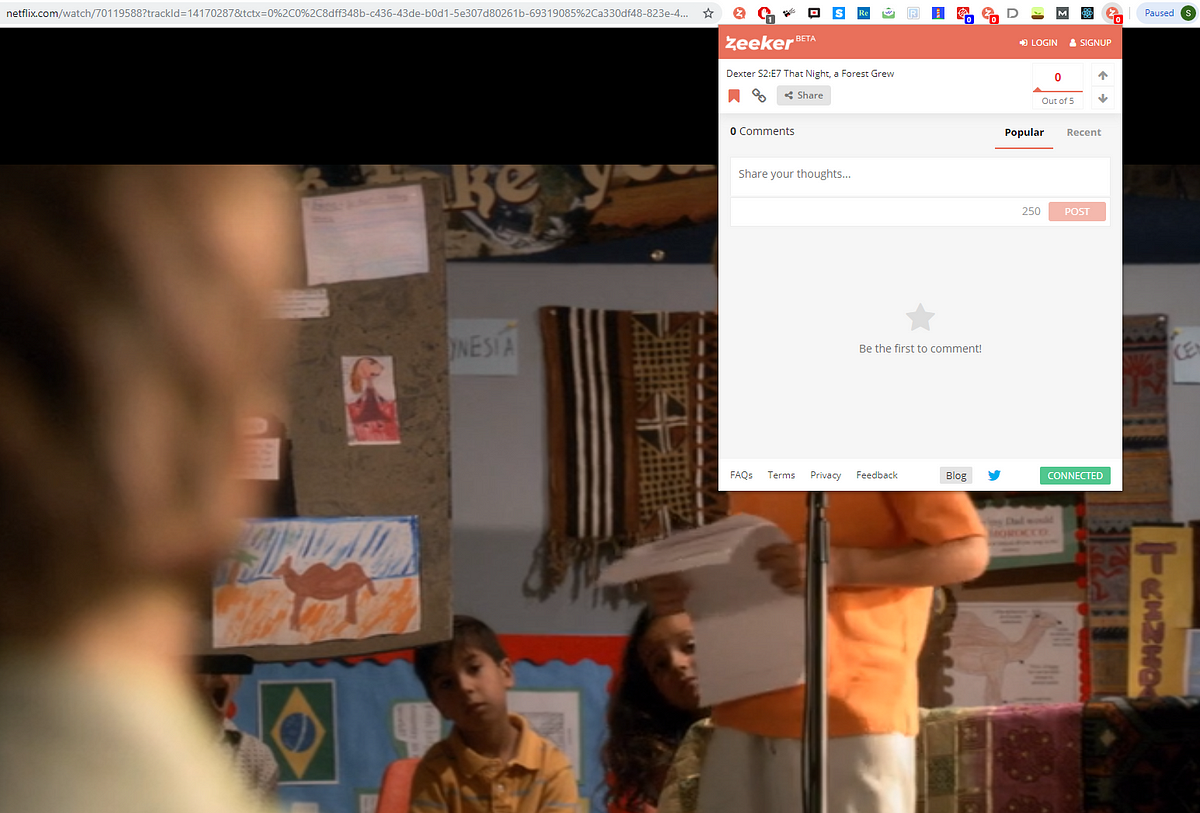Toggle the red bookmark icon for Dexter episode
This screenshot has width=1200, height=813.
[x=734, y=96]
